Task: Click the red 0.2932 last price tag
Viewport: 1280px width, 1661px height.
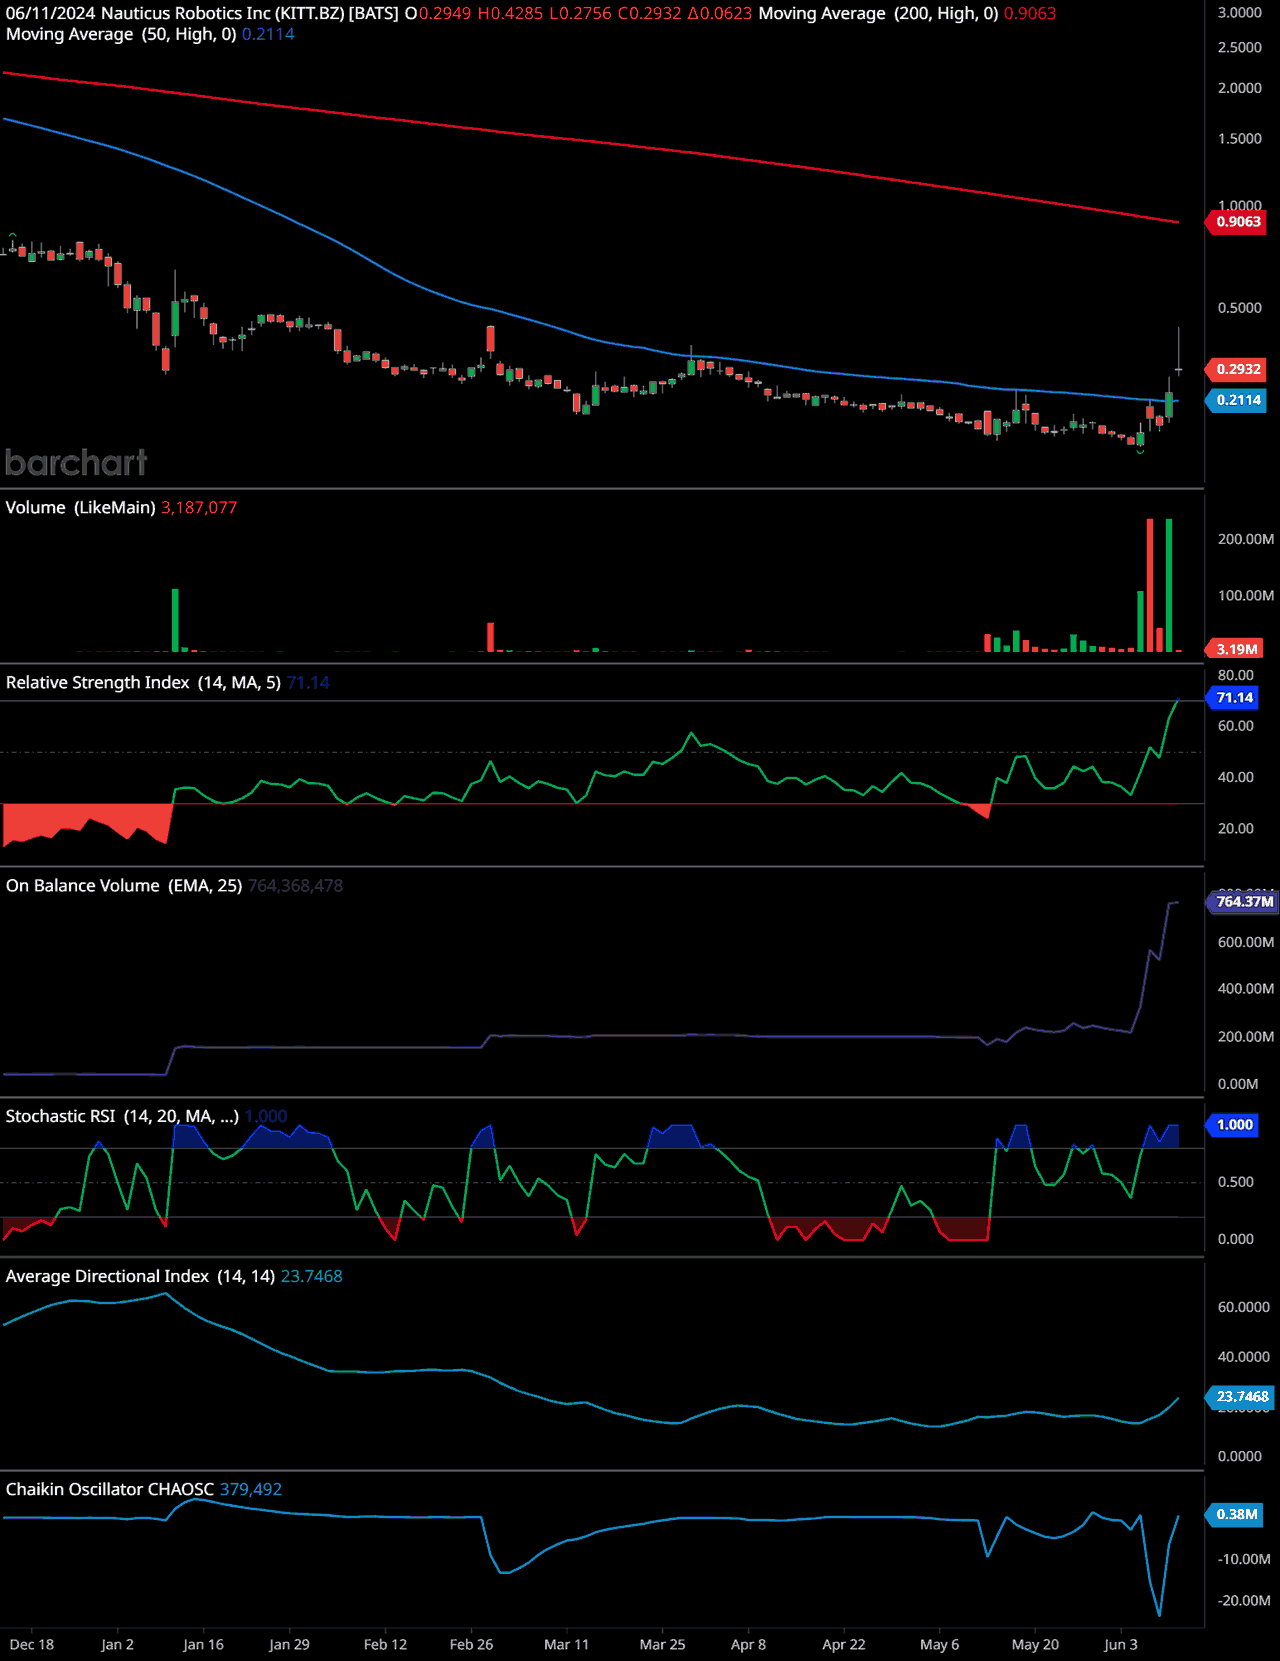Action: coord(1238,369)
